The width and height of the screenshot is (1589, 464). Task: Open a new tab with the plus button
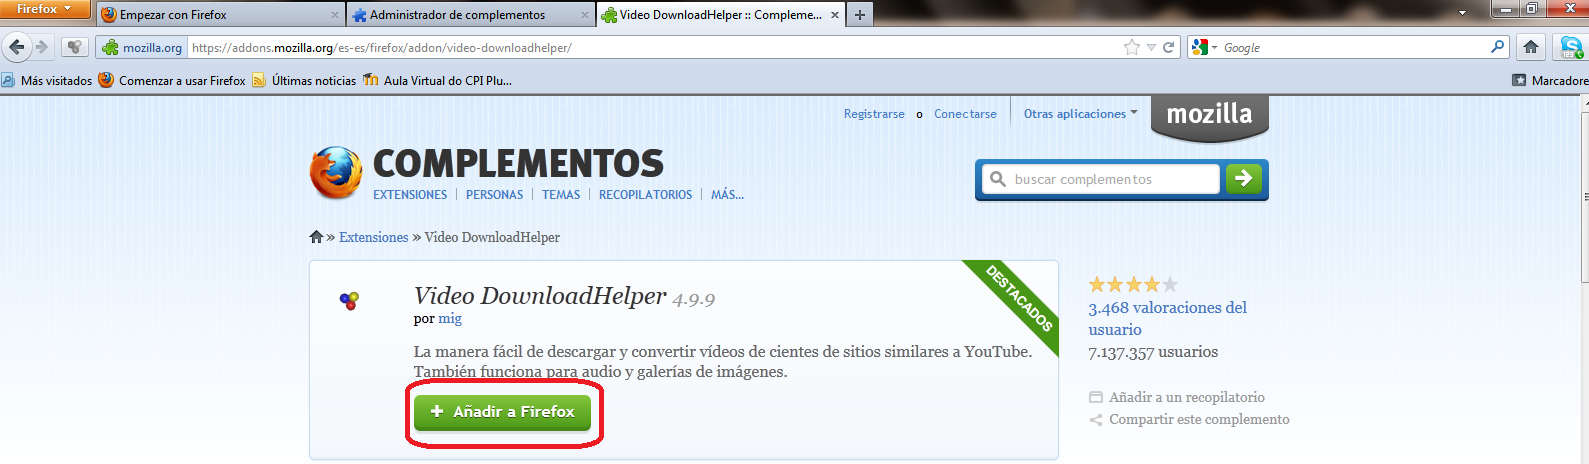pos(860,15)
